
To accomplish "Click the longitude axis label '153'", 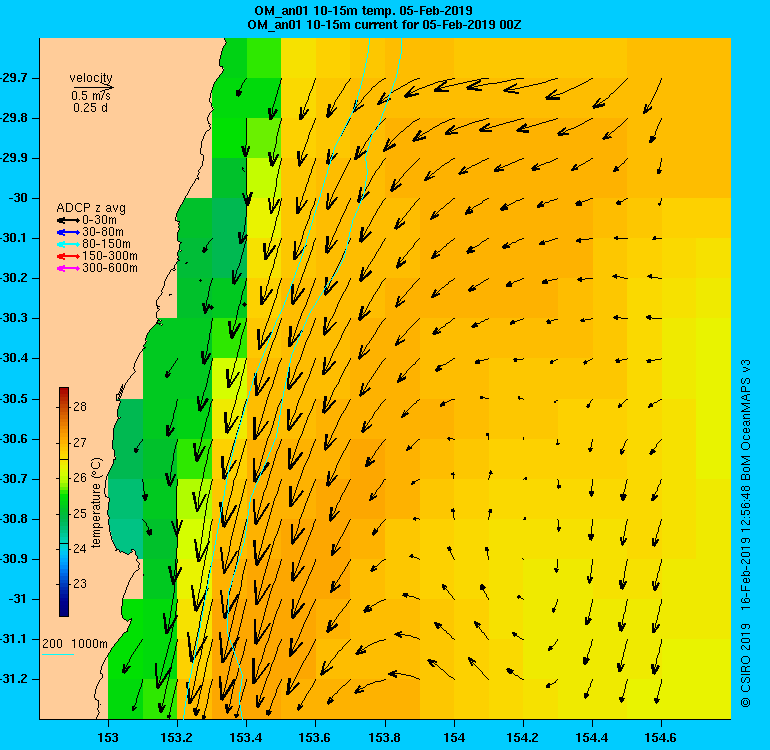I will coord(108,738).
